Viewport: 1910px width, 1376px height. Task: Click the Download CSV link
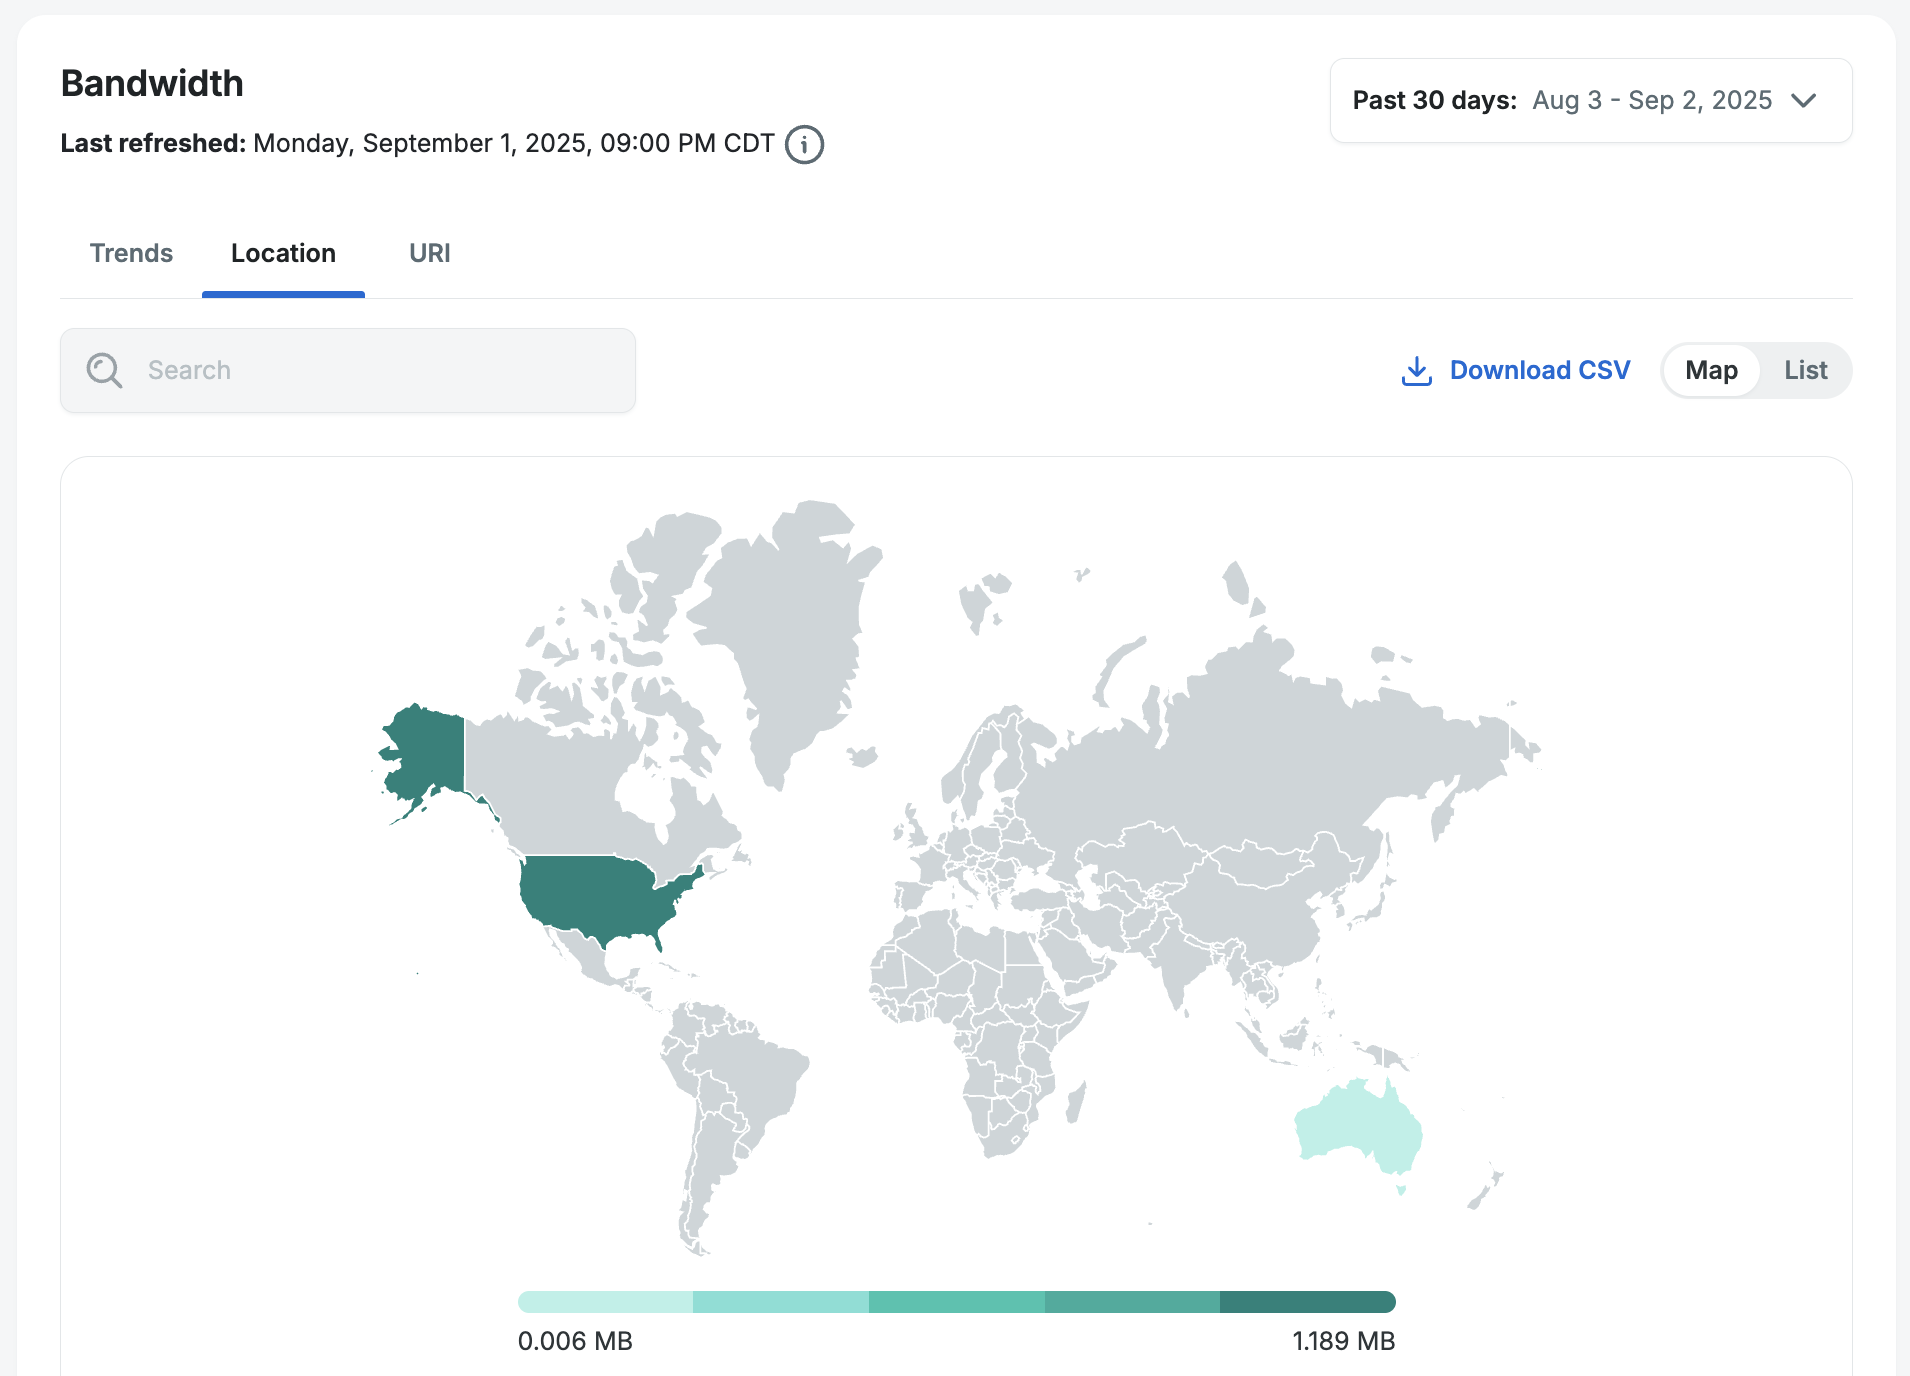point(1539,371)
